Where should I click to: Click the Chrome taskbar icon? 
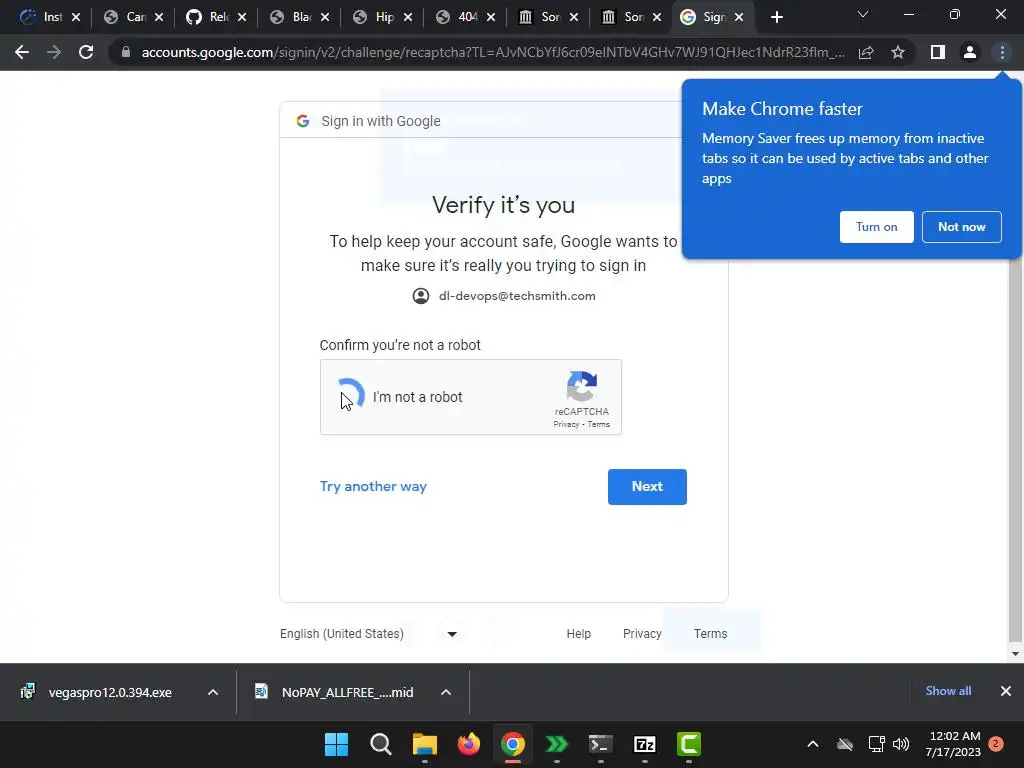pos(513,744)
